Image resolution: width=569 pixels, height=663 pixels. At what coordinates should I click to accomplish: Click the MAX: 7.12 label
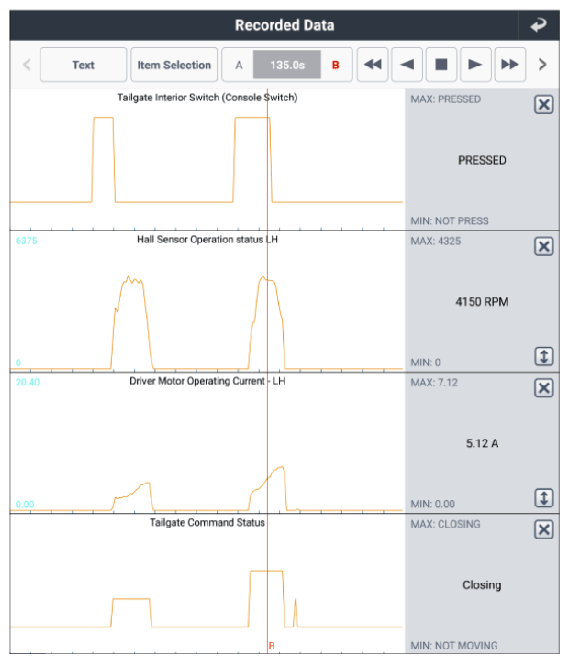[x=434, y=383]
